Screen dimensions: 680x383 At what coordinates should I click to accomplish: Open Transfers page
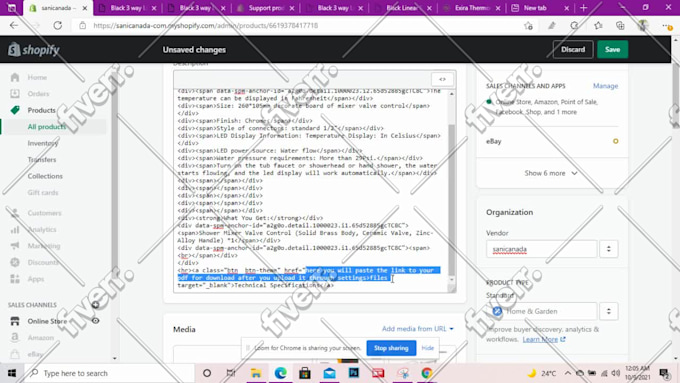[42, 160]
